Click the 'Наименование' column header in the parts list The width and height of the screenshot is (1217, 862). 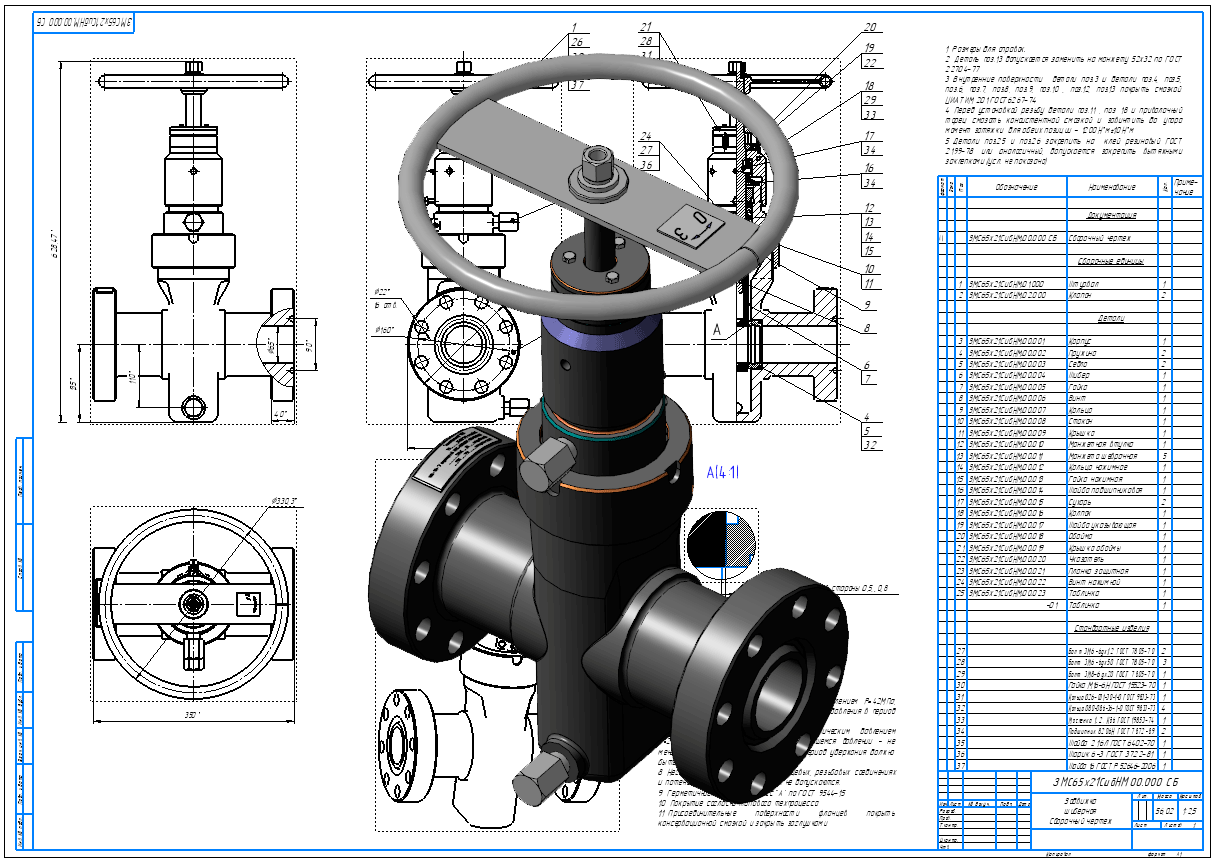[1112, 187]
